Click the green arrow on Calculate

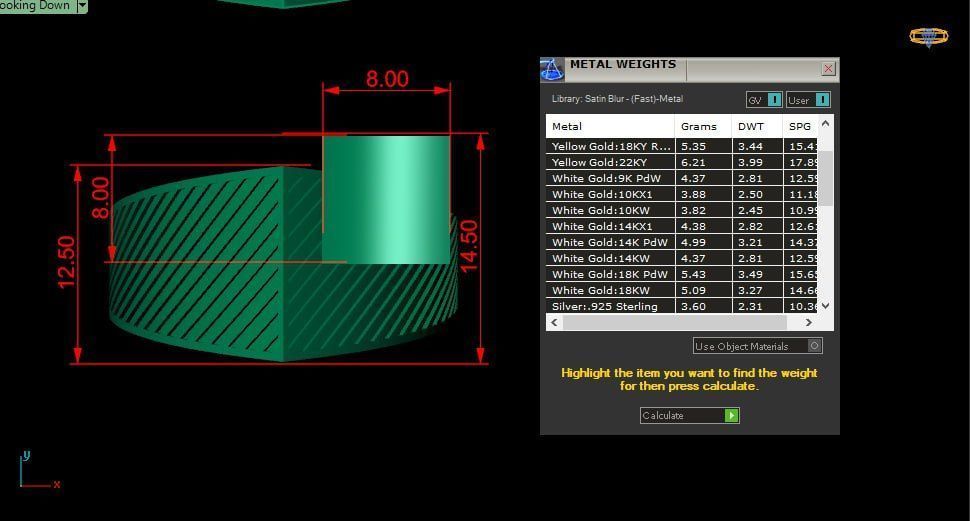pos(731,415)
